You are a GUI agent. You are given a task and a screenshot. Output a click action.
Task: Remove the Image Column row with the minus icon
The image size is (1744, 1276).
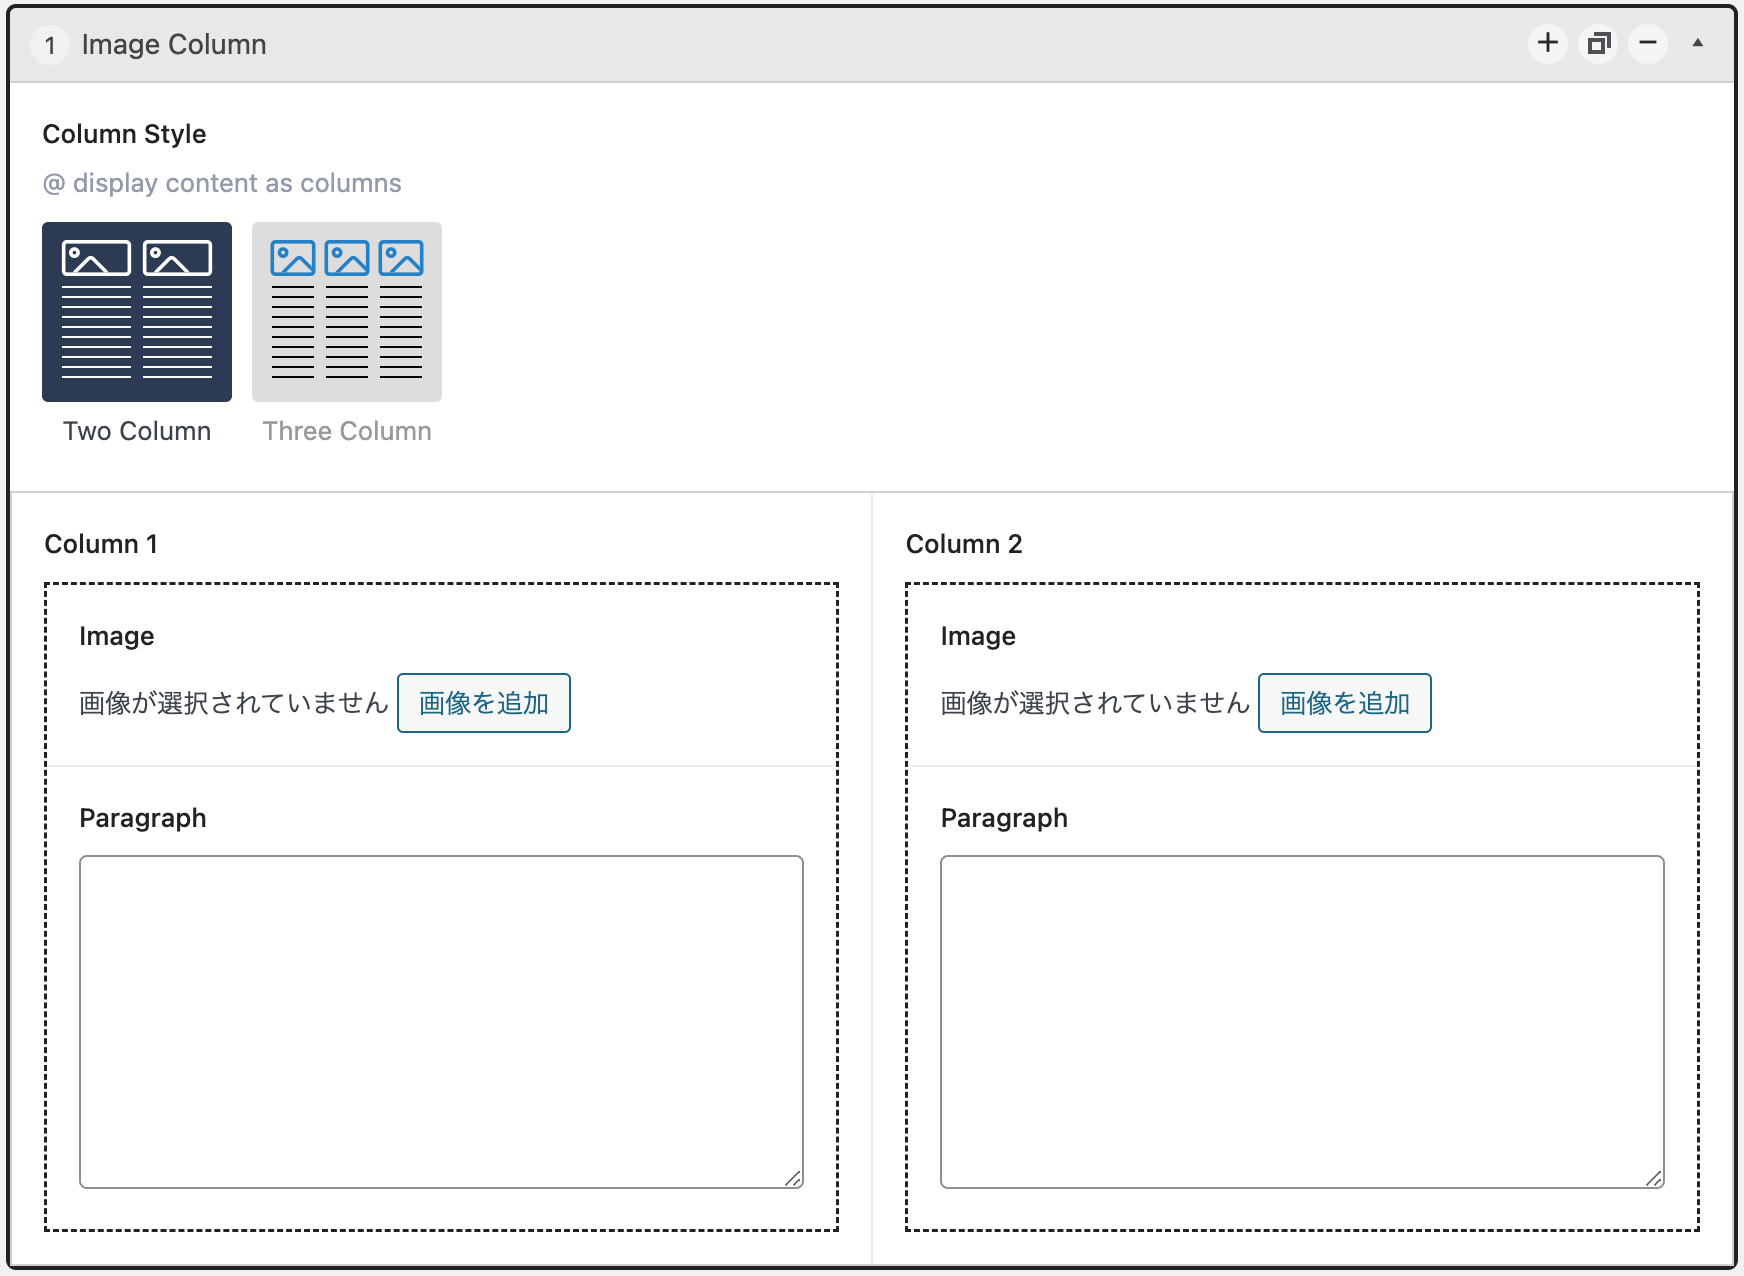pos(1648,43)
